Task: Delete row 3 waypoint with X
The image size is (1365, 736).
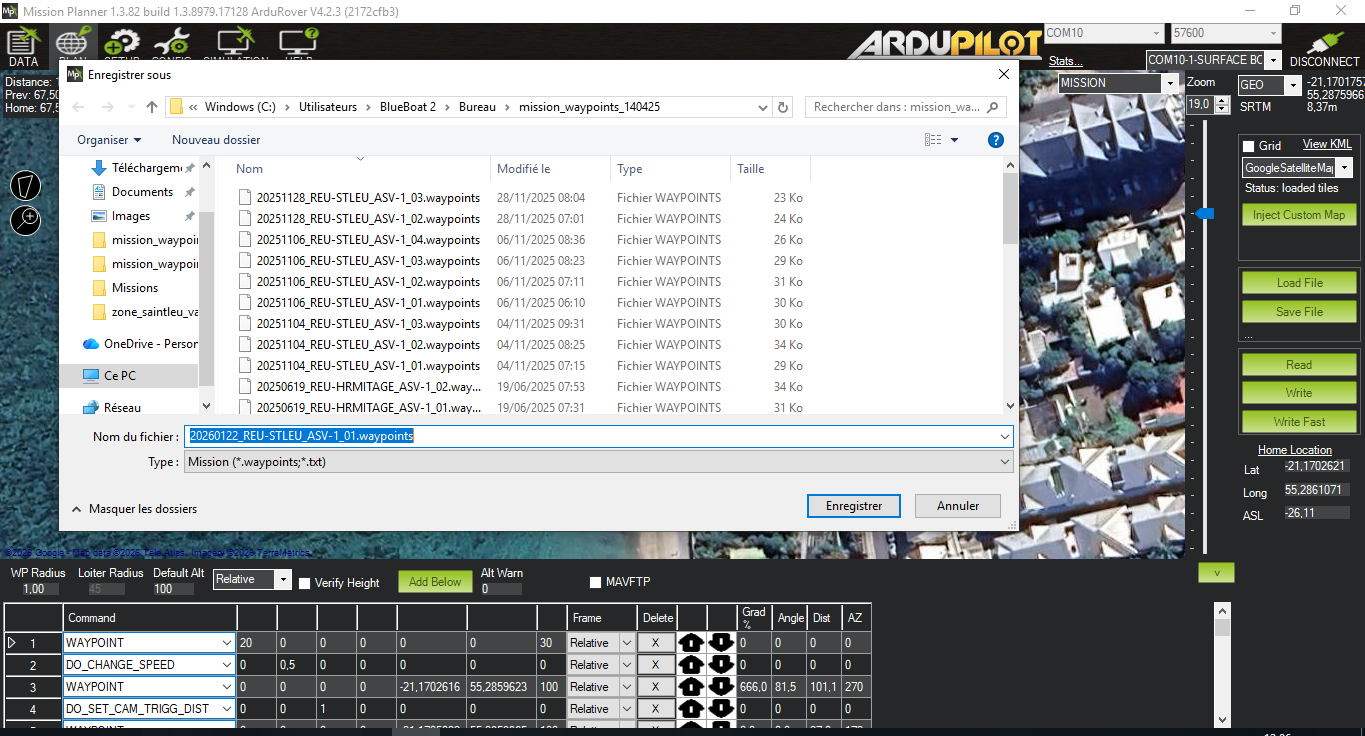Action: point(656,687)
